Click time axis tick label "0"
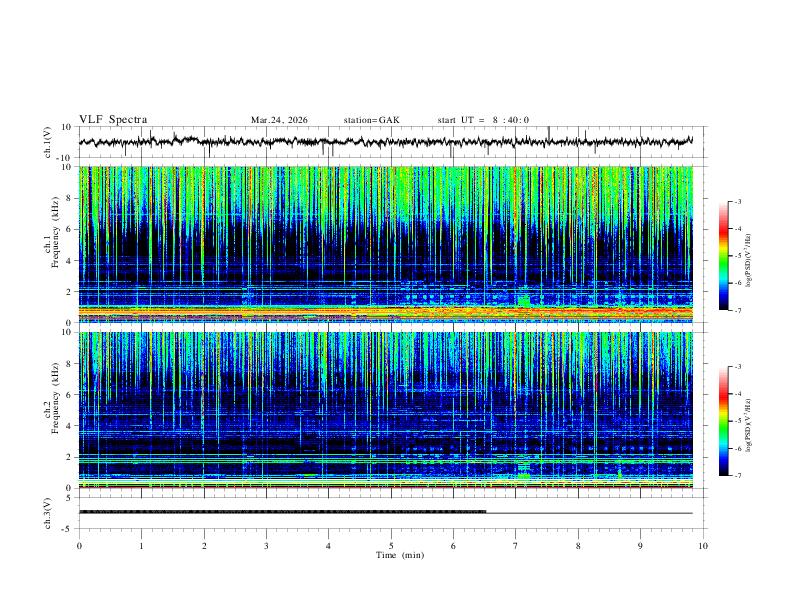Screen dimensions: 792x612 point(79,546)
